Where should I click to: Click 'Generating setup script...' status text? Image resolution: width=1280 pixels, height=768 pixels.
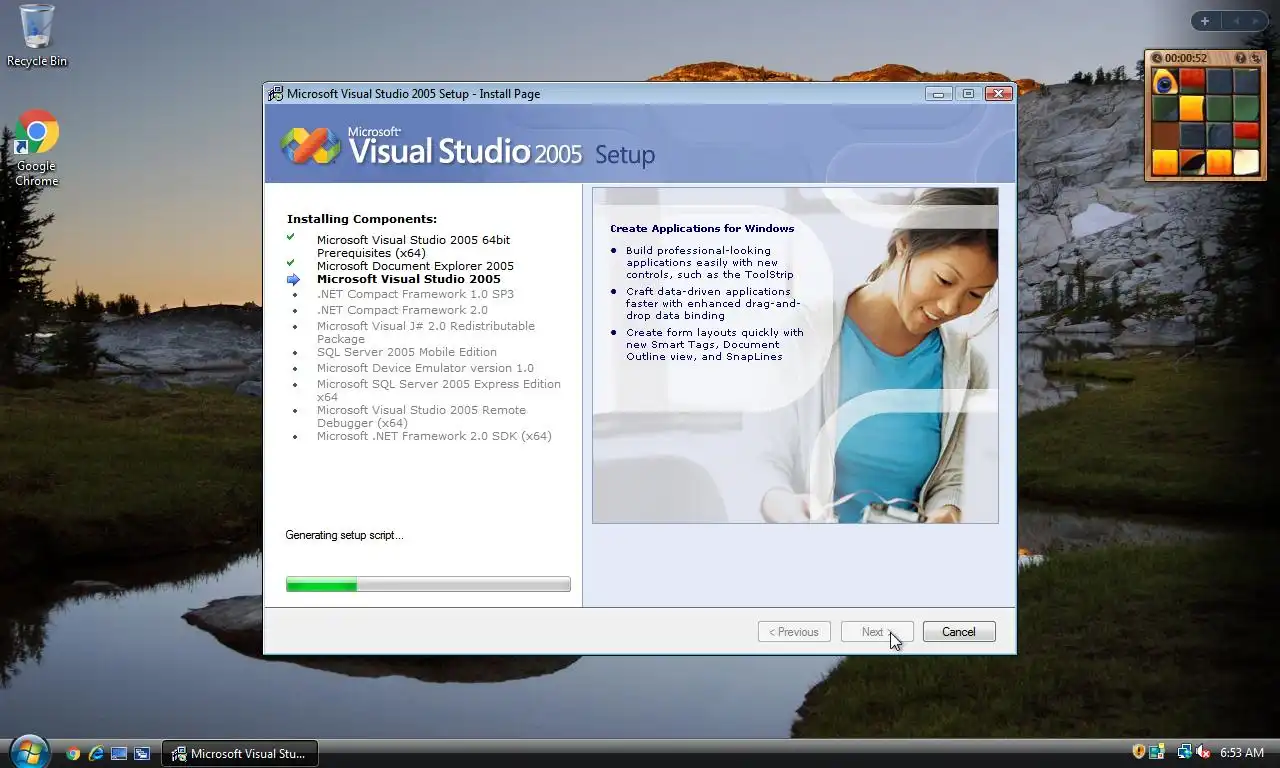click(x=344, y=535)
